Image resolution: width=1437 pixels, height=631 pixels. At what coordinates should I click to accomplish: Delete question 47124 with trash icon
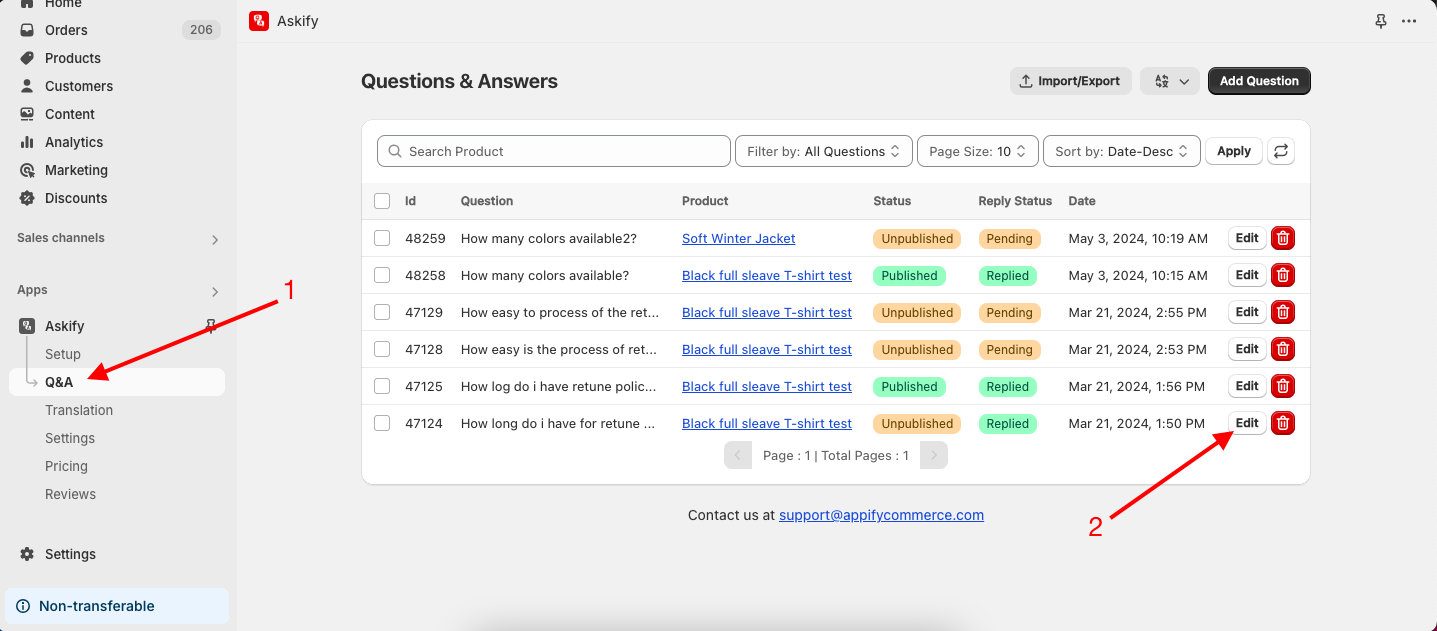point(1283,423)
